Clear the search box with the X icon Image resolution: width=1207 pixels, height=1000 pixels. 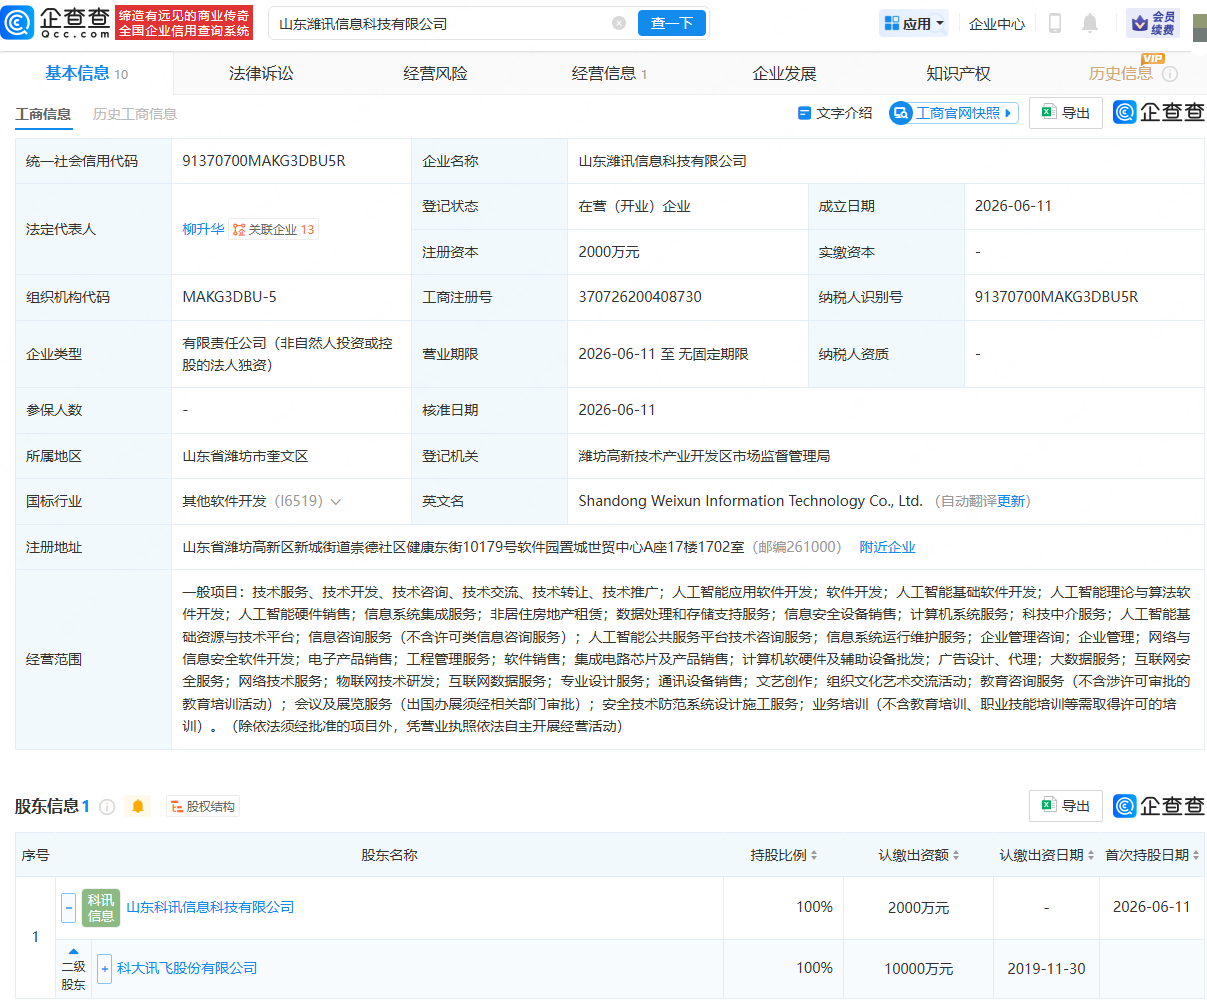coord(619,23)
